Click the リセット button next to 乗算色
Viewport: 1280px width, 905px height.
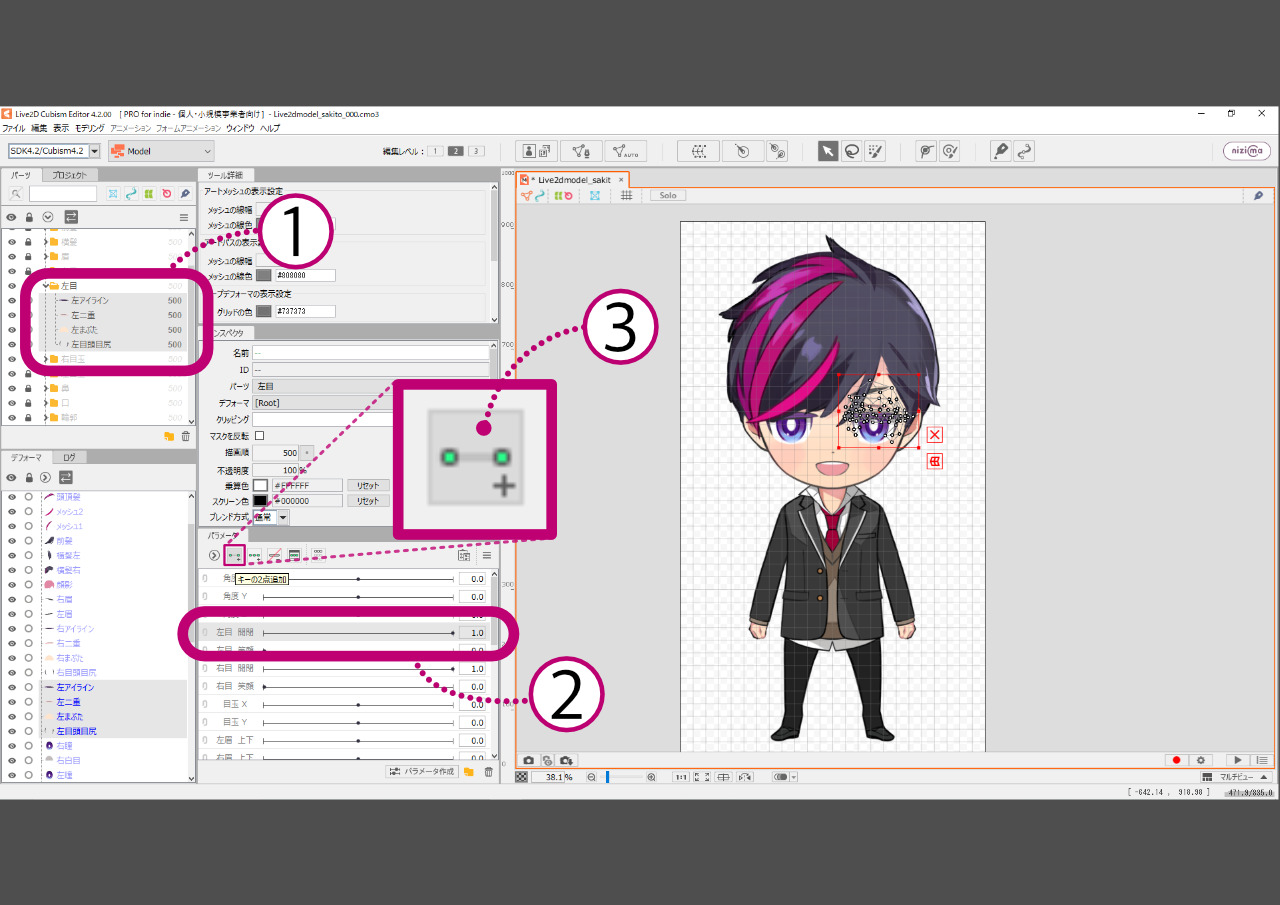[x=368, y=485]
